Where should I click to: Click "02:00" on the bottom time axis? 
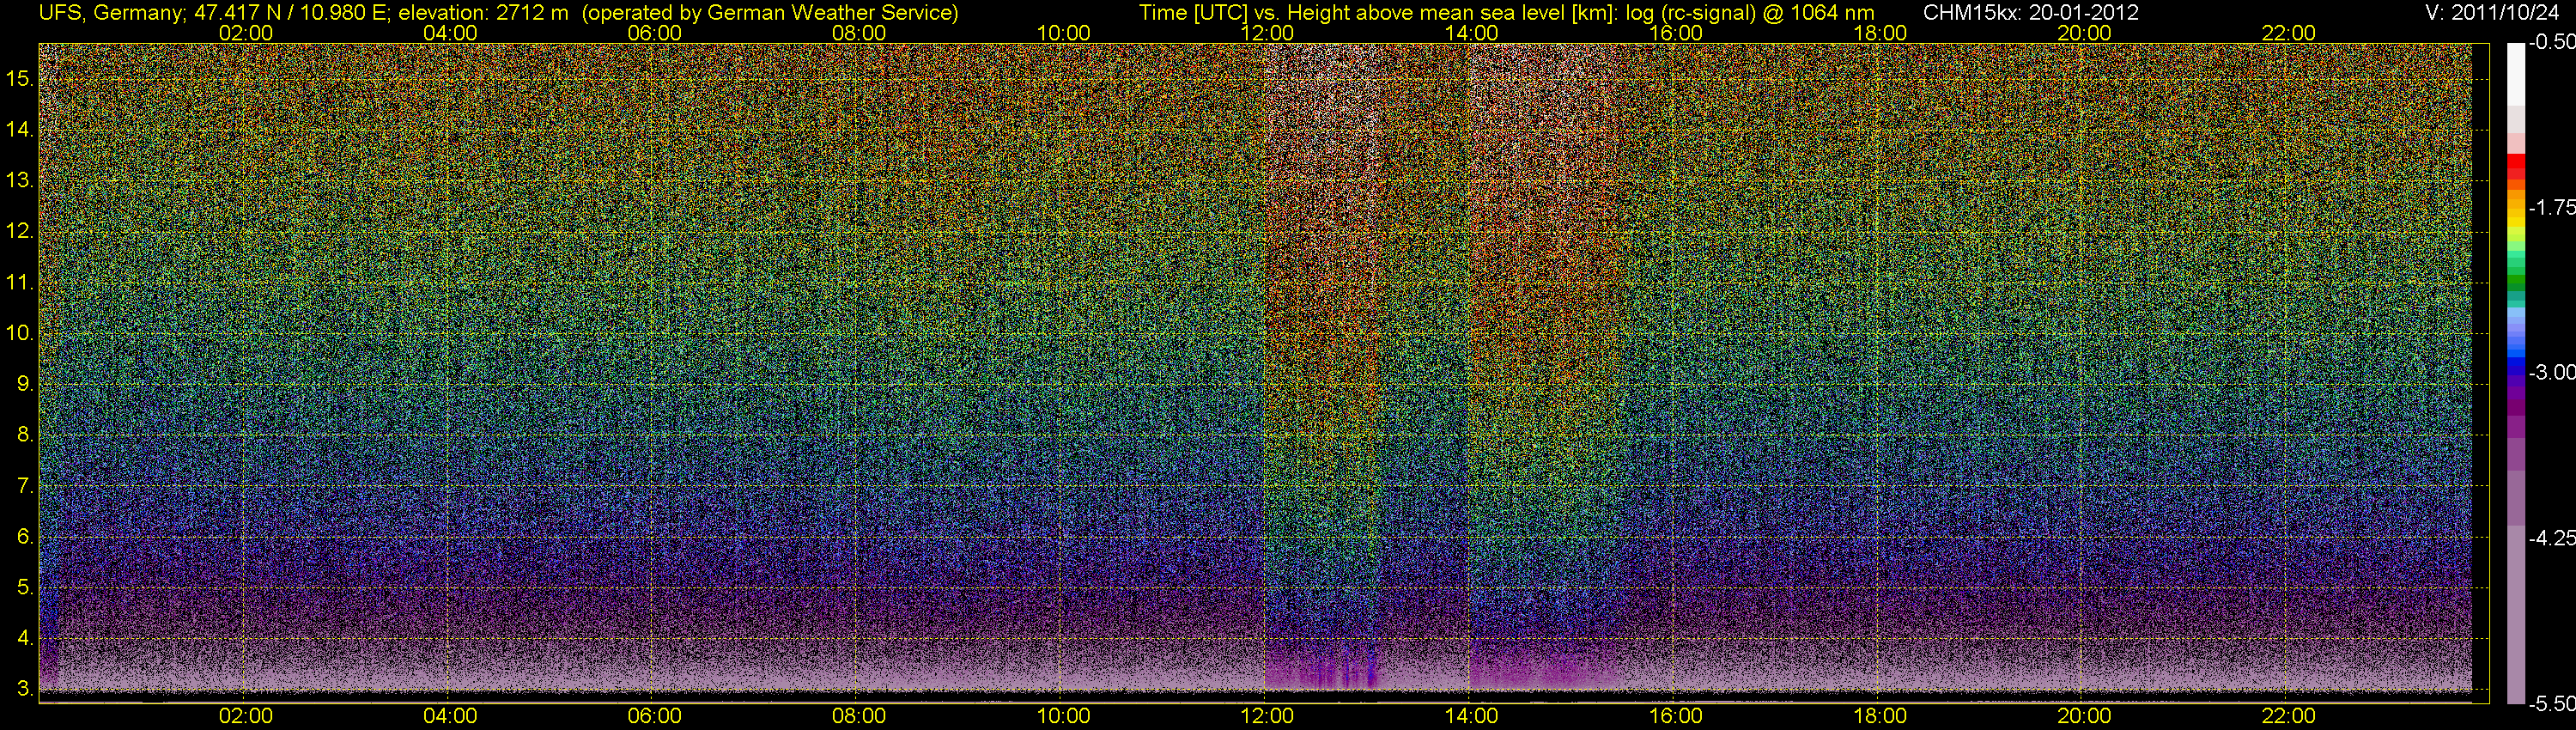point(246,716)
